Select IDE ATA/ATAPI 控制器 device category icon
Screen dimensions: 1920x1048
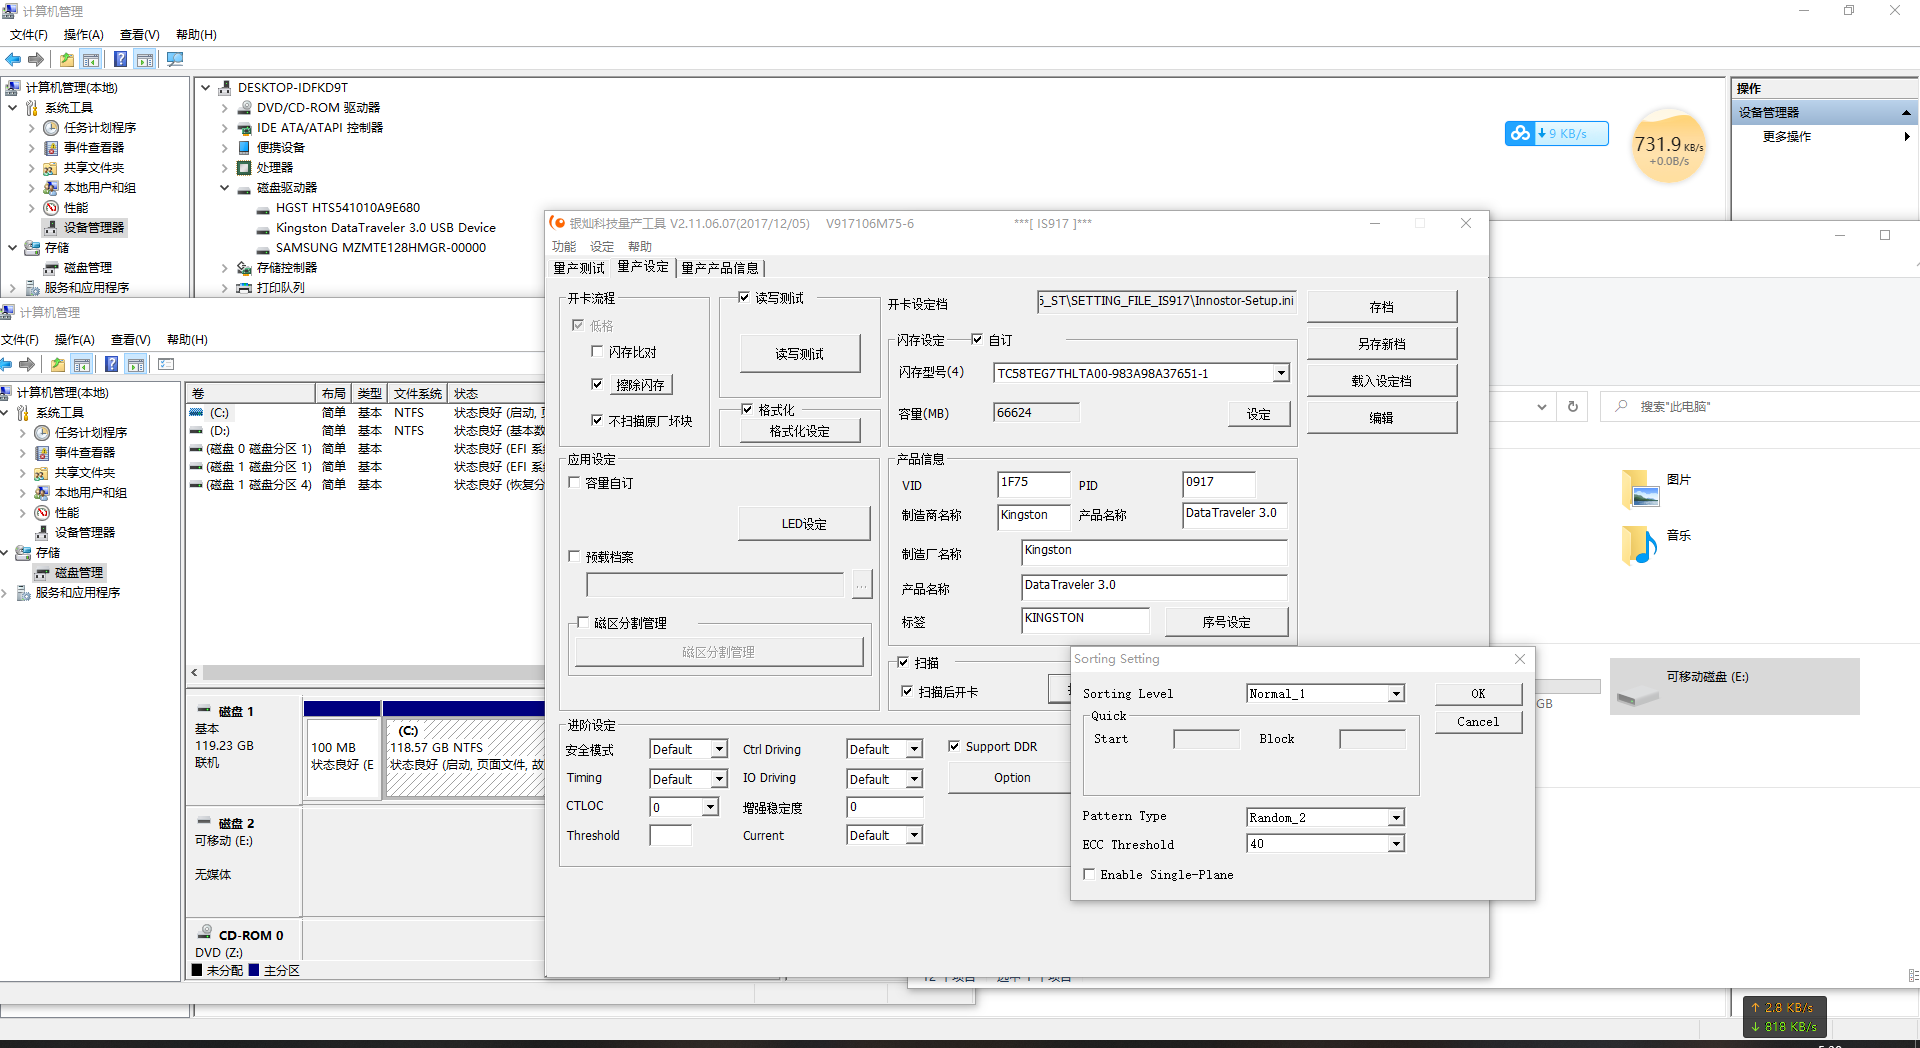[245, 128]
